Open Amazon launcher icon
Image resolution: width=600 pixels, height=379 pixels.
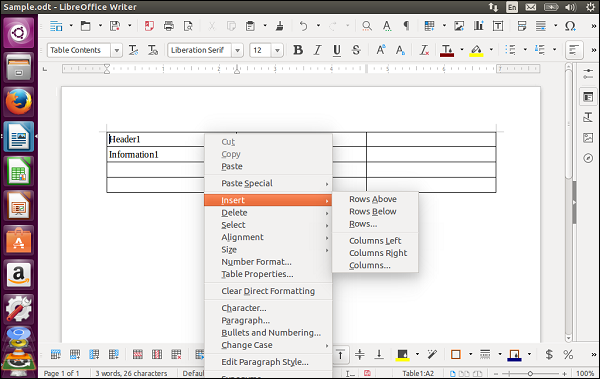coord(18,274)
